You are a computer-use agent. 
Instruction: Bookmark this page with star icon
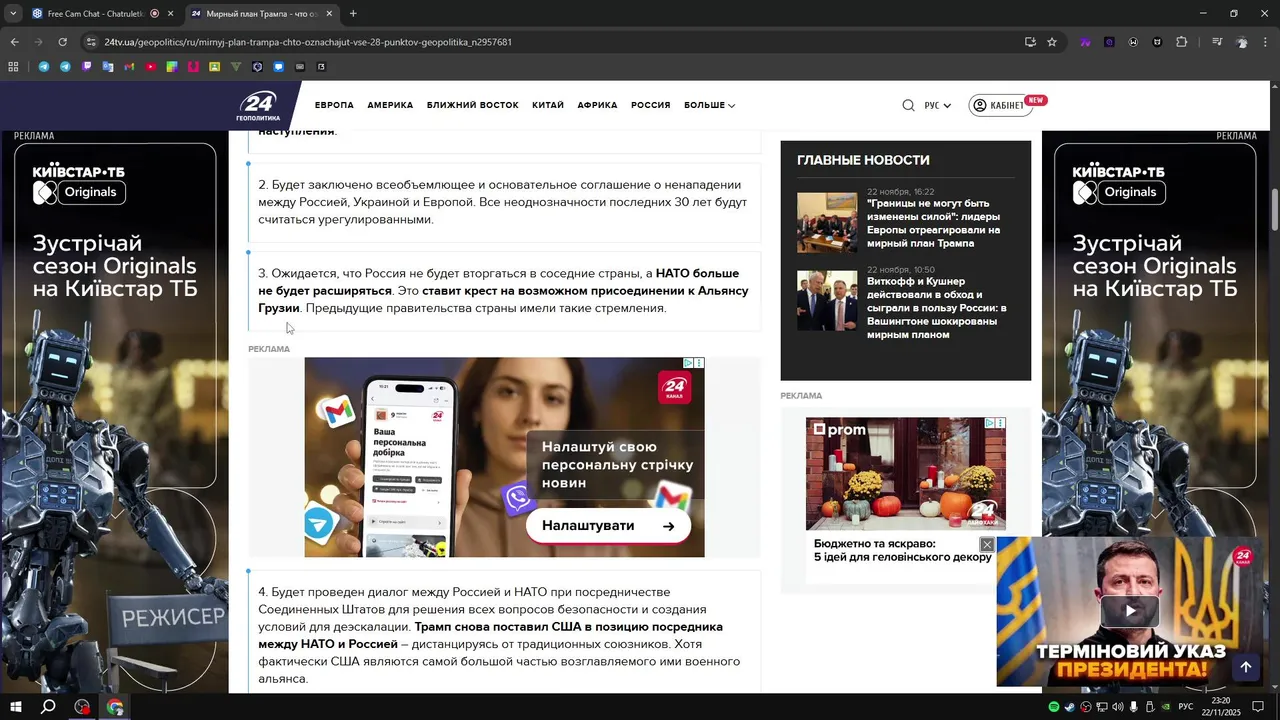[x=1052, y=42]
